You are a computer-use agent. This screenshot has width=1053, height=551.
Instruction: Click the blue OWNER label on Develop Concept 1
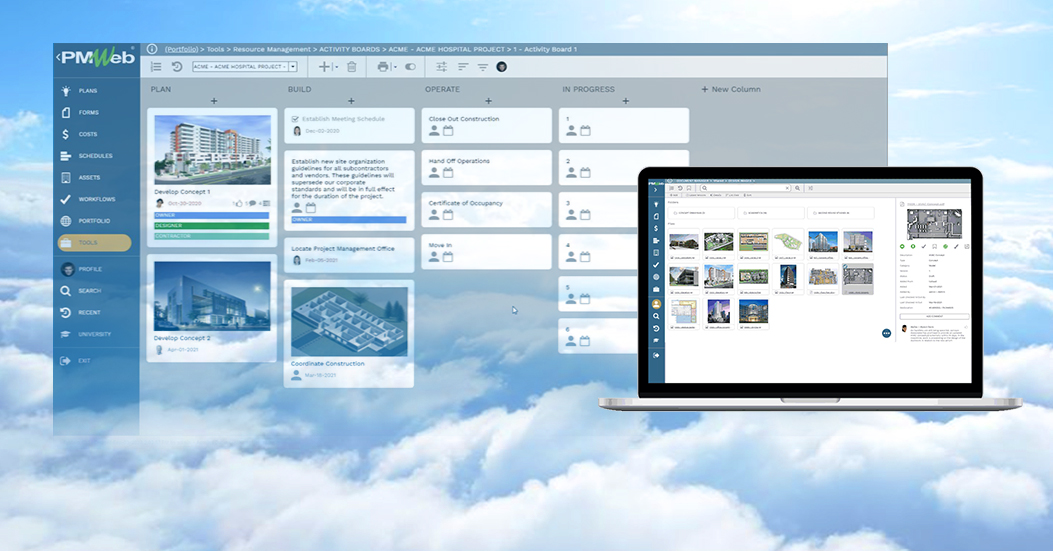tap(212, 215)
